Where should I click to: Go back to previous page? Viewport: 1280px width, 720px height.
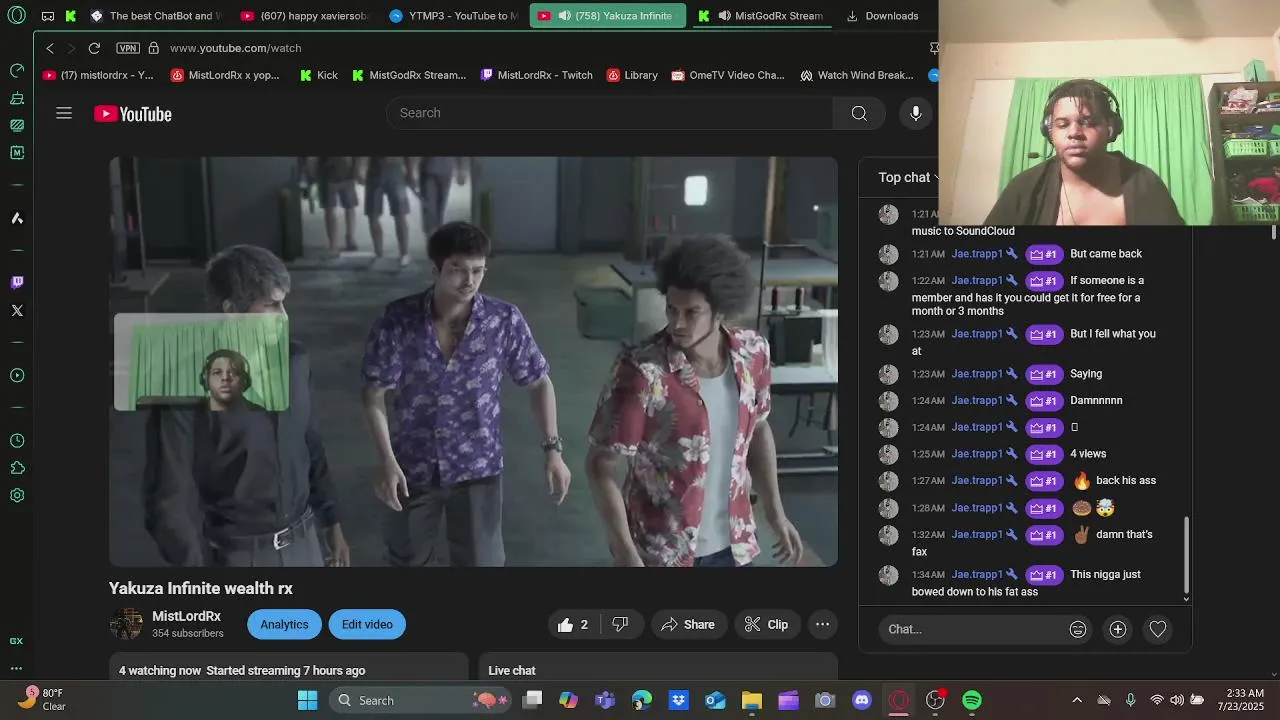pyautogui.click(x=50, y=48)
